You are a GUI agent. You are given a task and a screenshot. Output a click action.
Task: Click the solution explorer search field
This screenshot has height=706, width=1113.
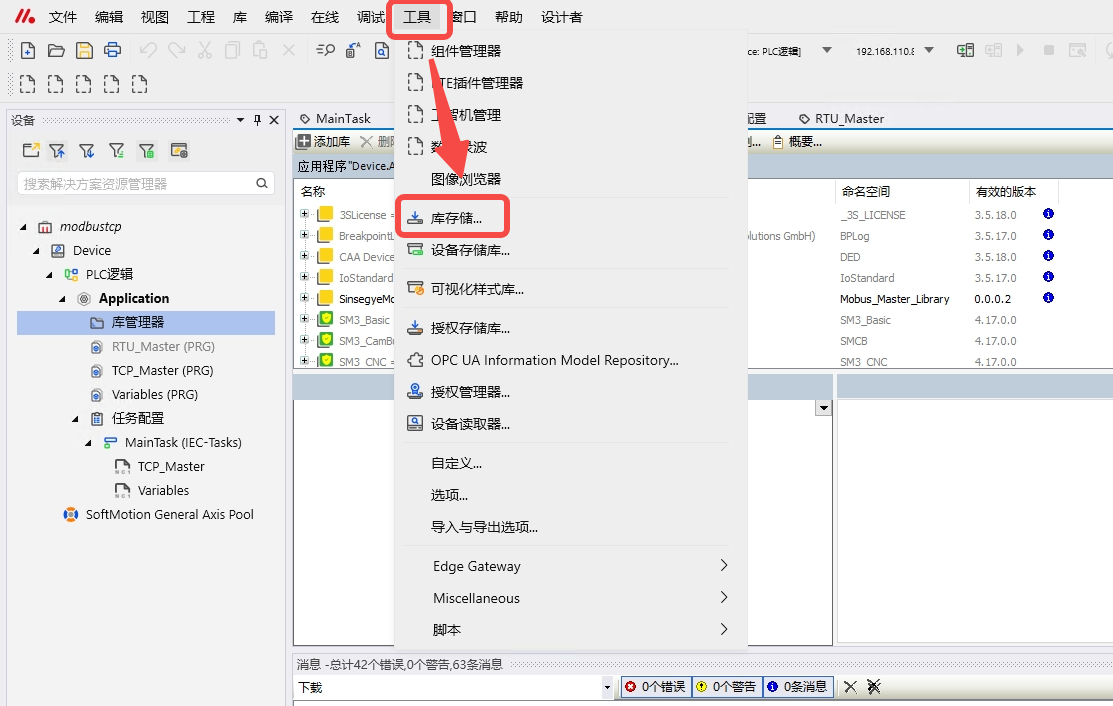click(x=146, y=183)
